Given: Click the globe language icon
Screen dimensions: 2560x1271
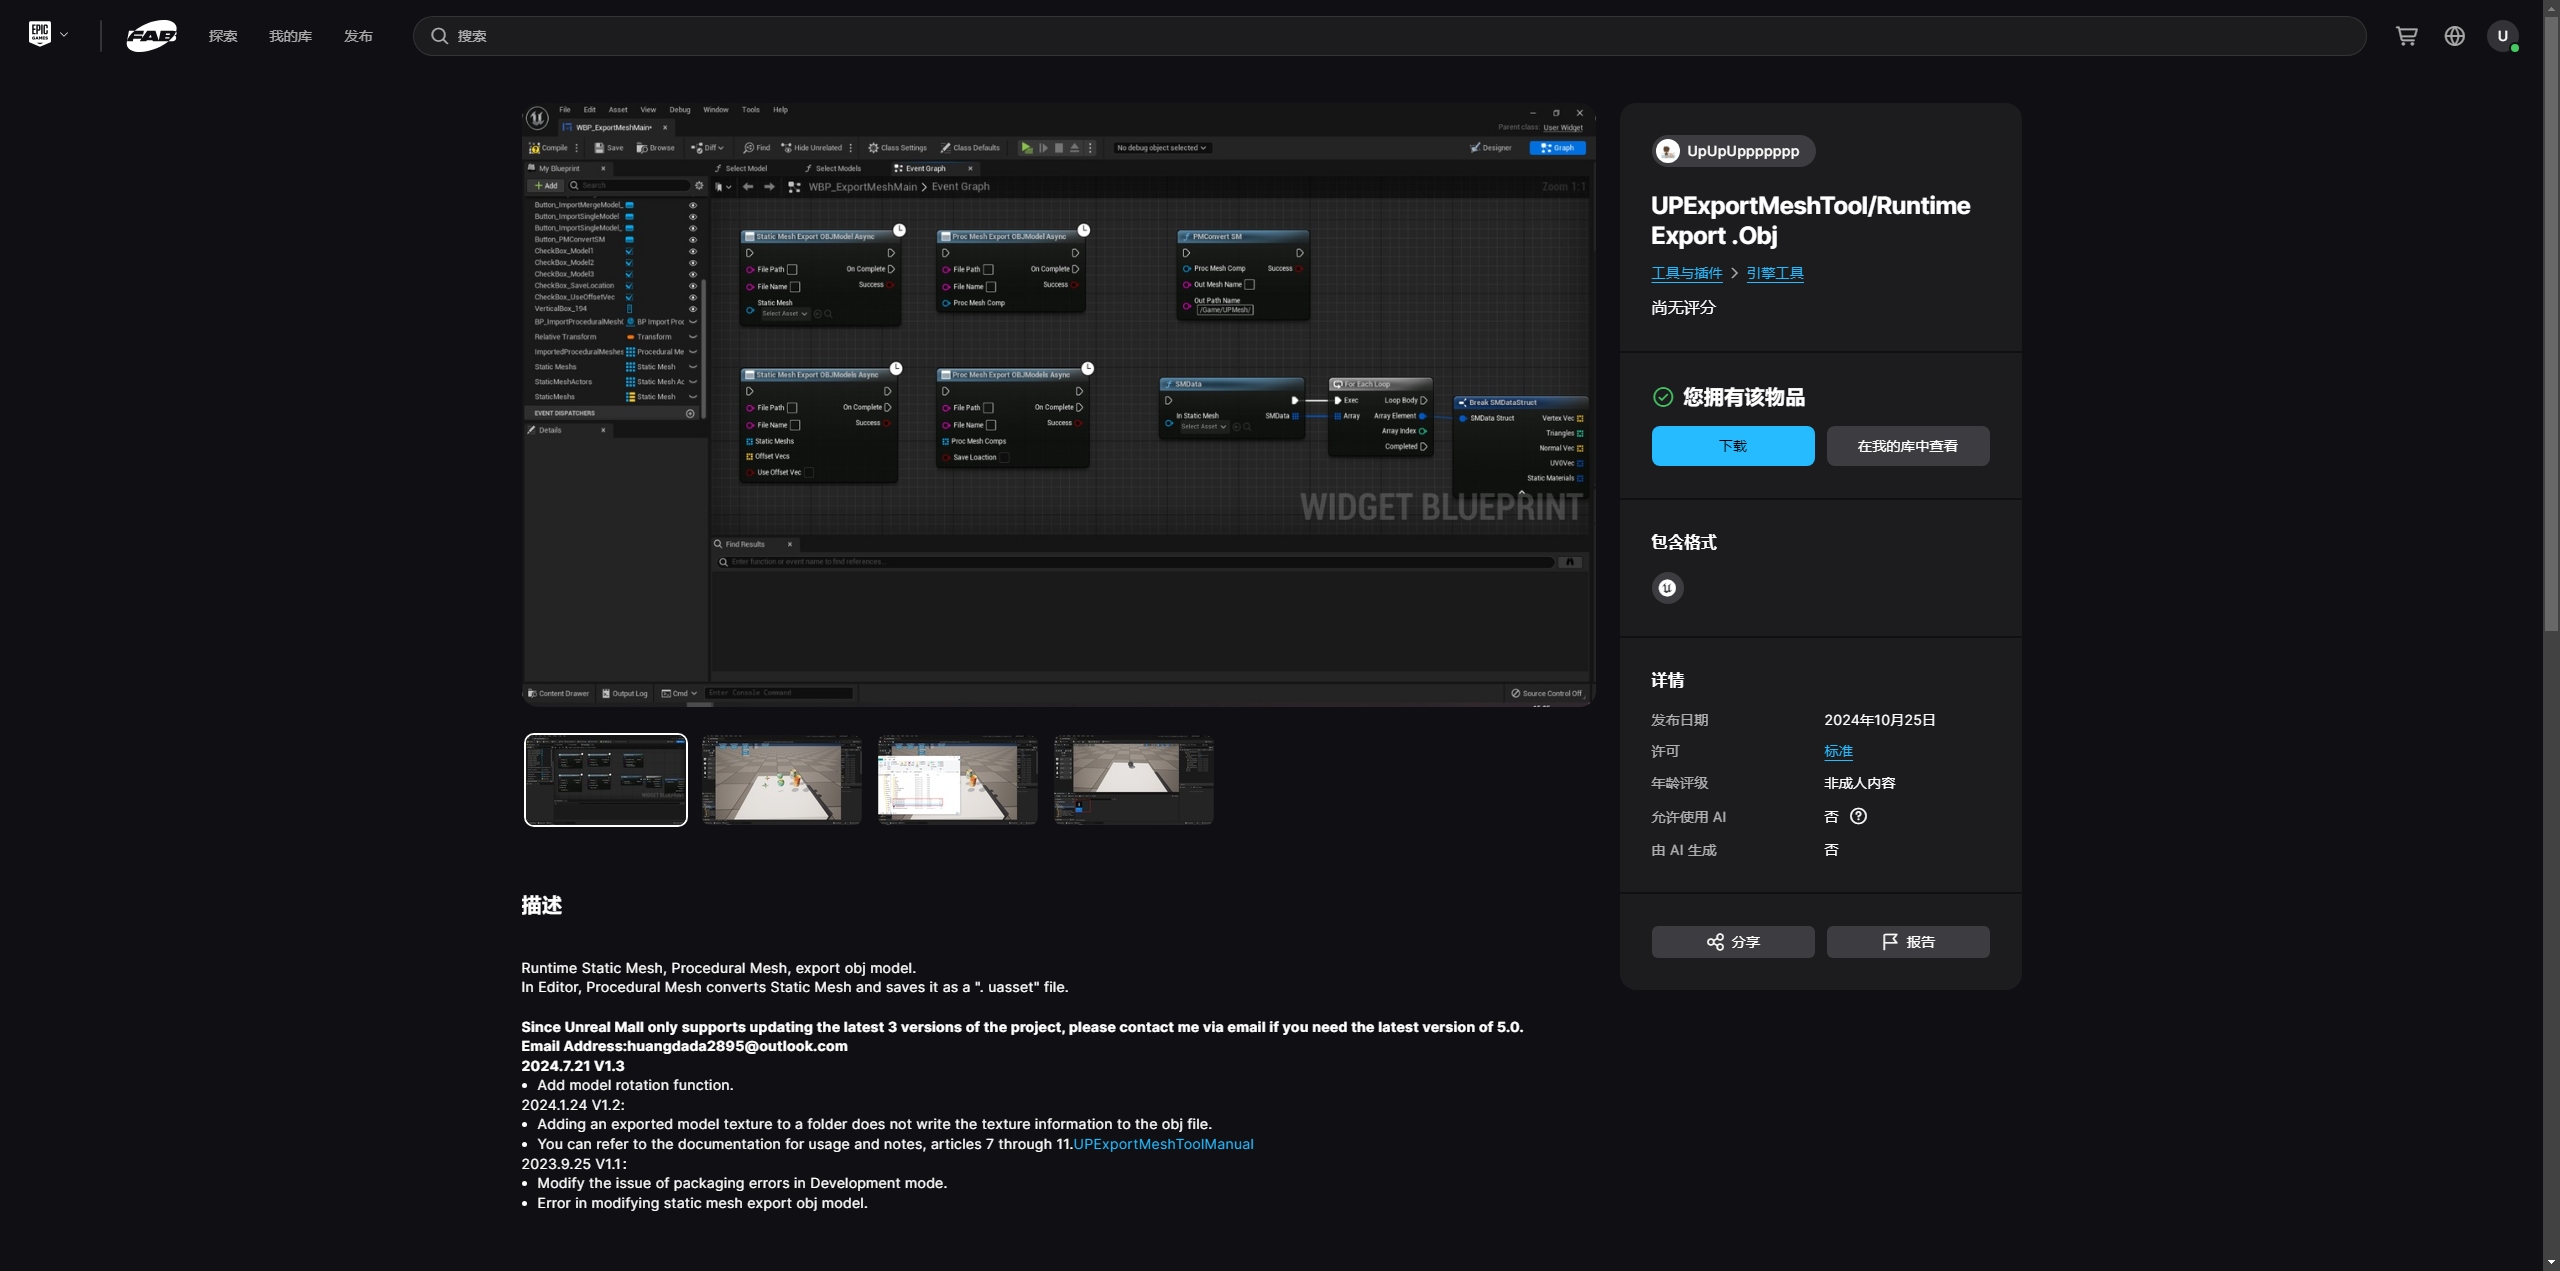Looking at the screenshot, I should [x=2454, y=36].
